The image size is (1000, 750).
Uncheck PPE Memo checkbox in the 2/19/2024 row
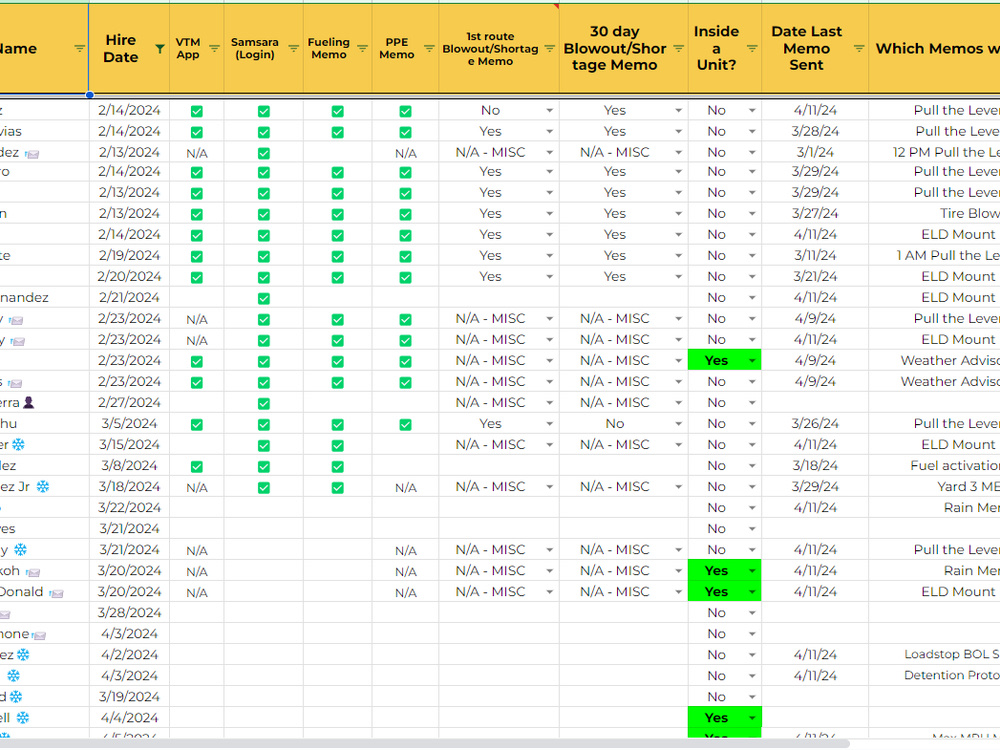[x=405, y=256]
